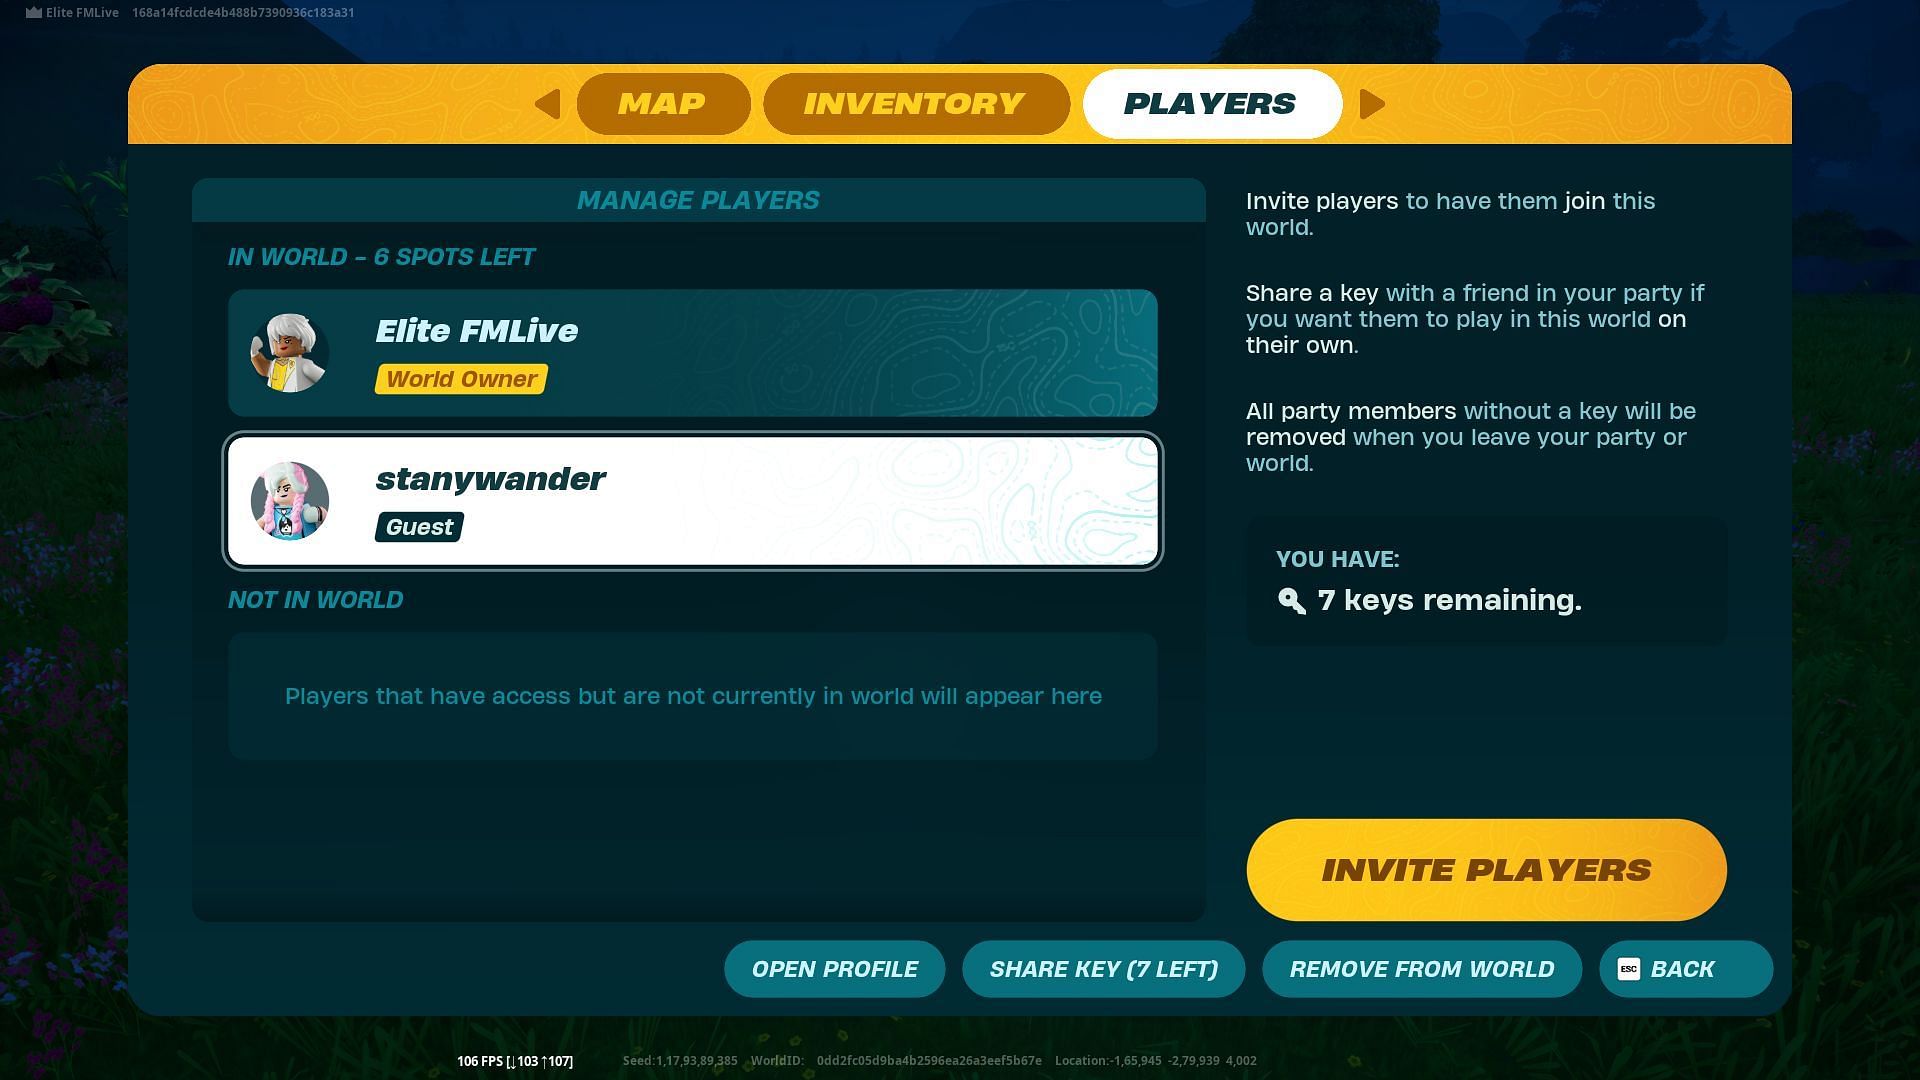The image size is (1920, 1080).
Task: Select stanywander player row
Action: (x=692, y=500)
